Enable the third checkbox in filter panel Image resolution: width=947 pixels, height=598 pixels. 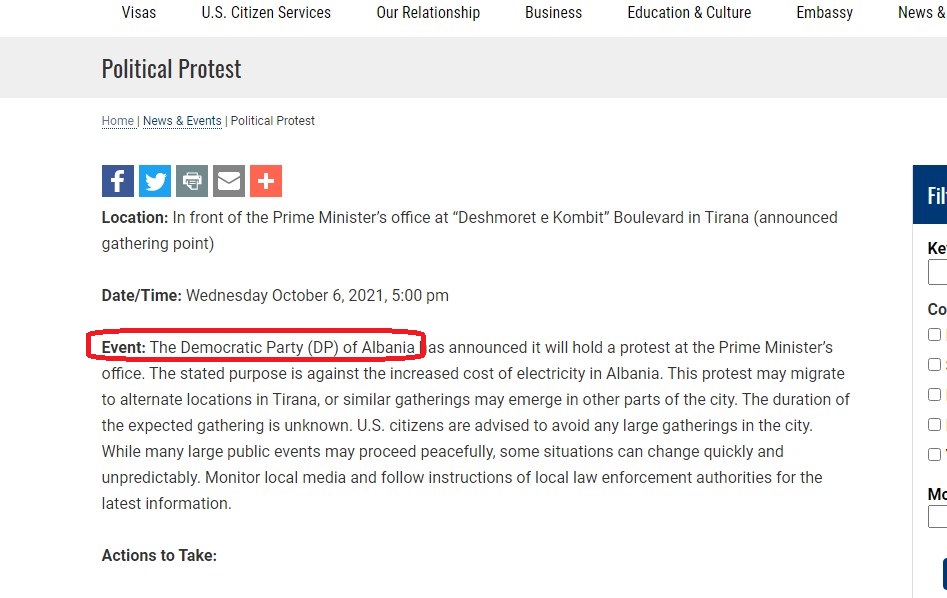click(x=934, y=395)
